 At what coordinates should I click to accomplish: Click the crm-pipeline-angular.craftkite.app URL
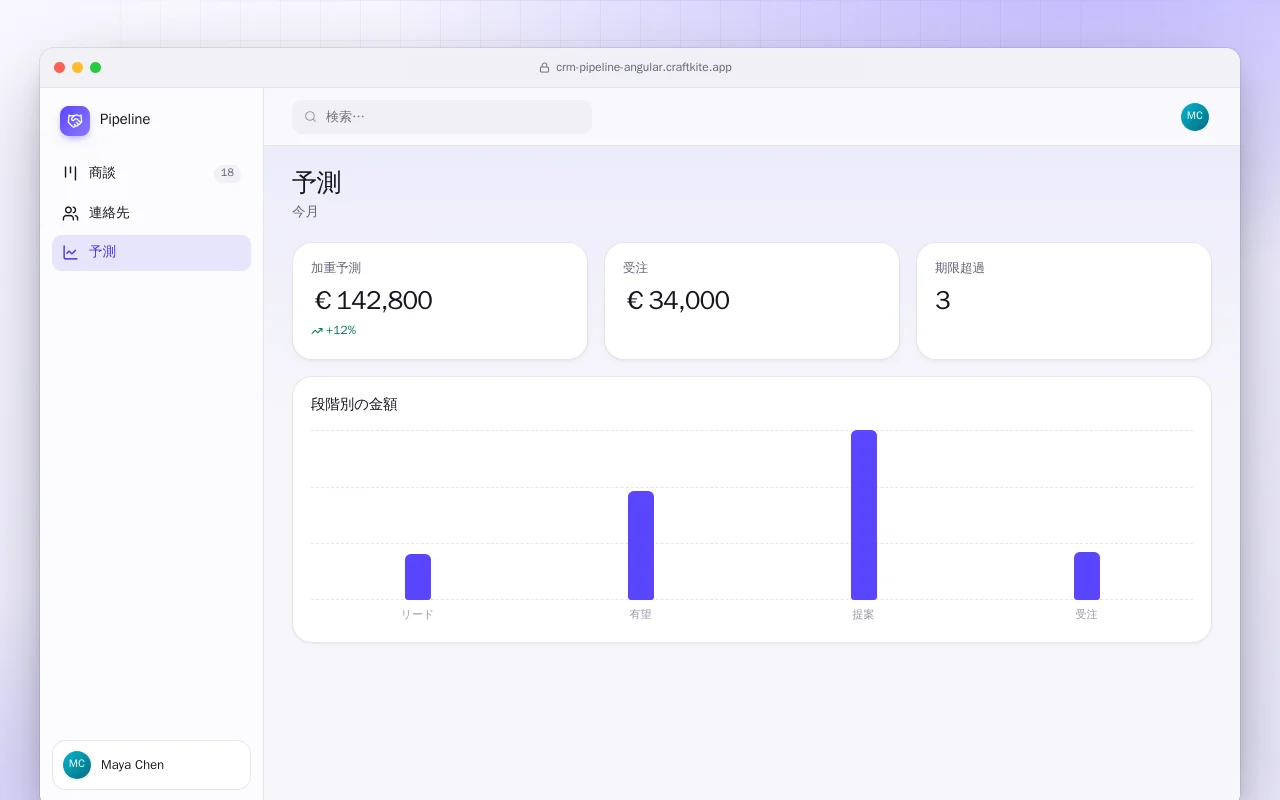644,67
